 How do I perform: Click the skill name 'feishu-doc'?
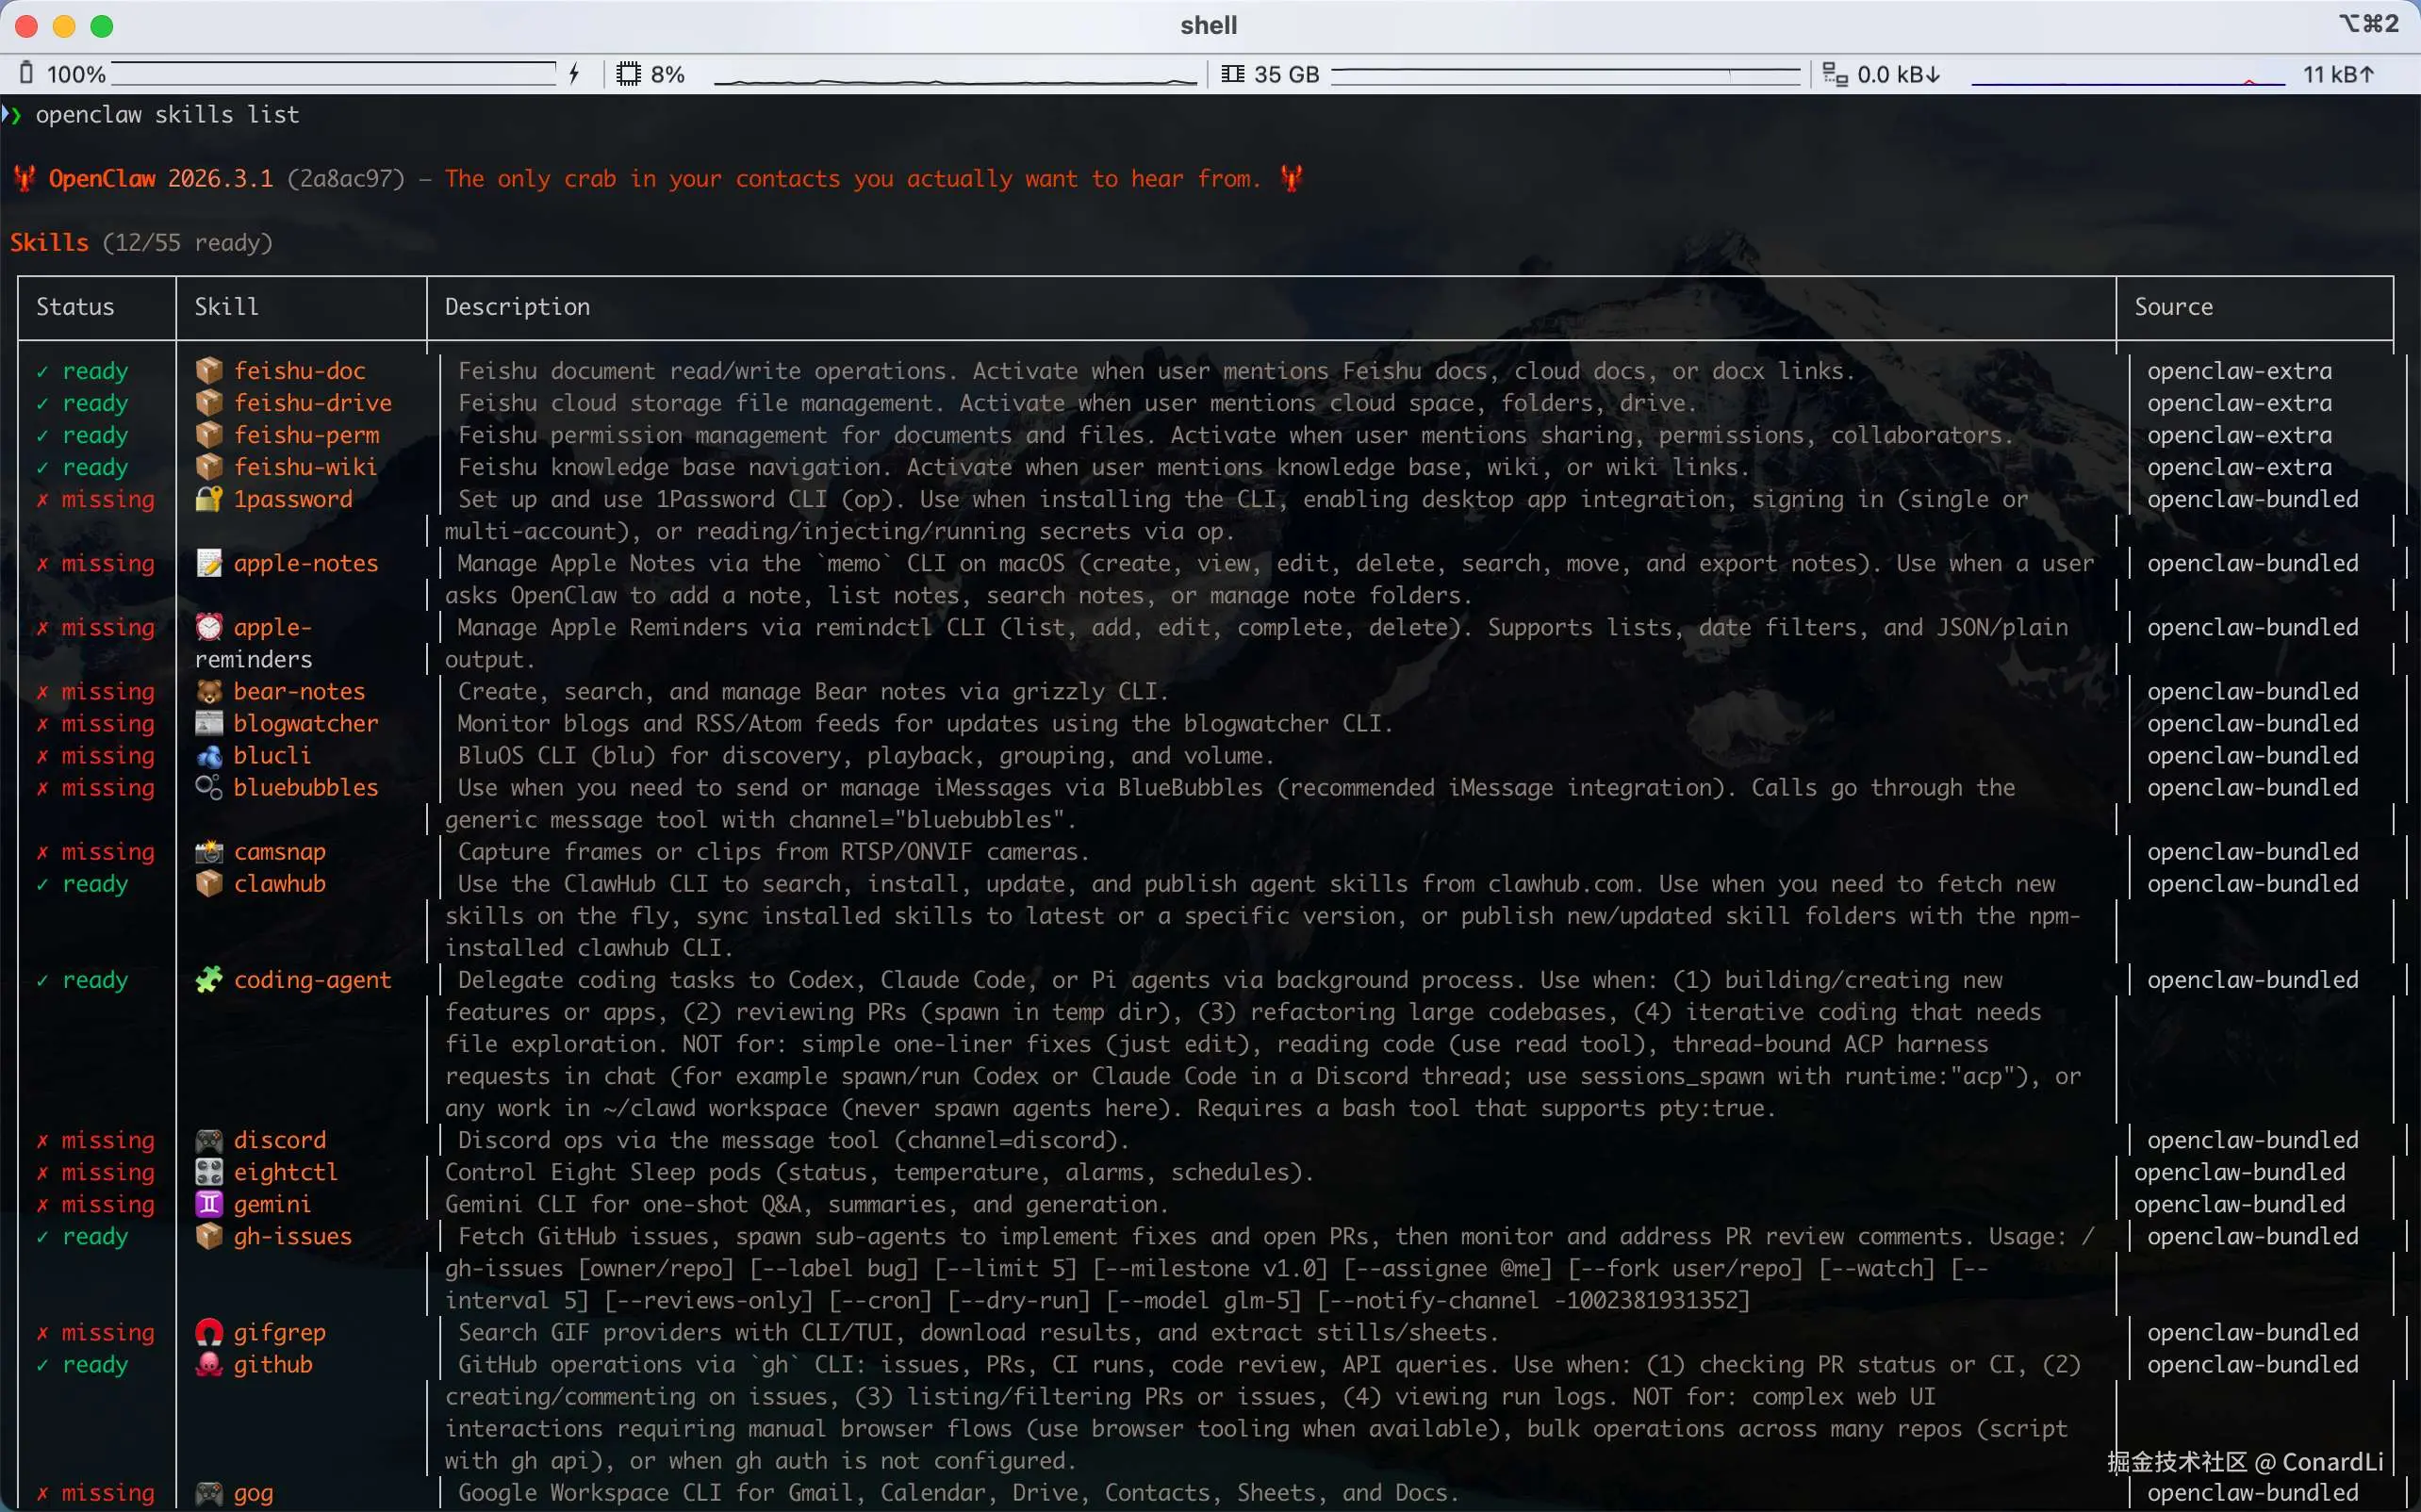[x=300, y=371]
